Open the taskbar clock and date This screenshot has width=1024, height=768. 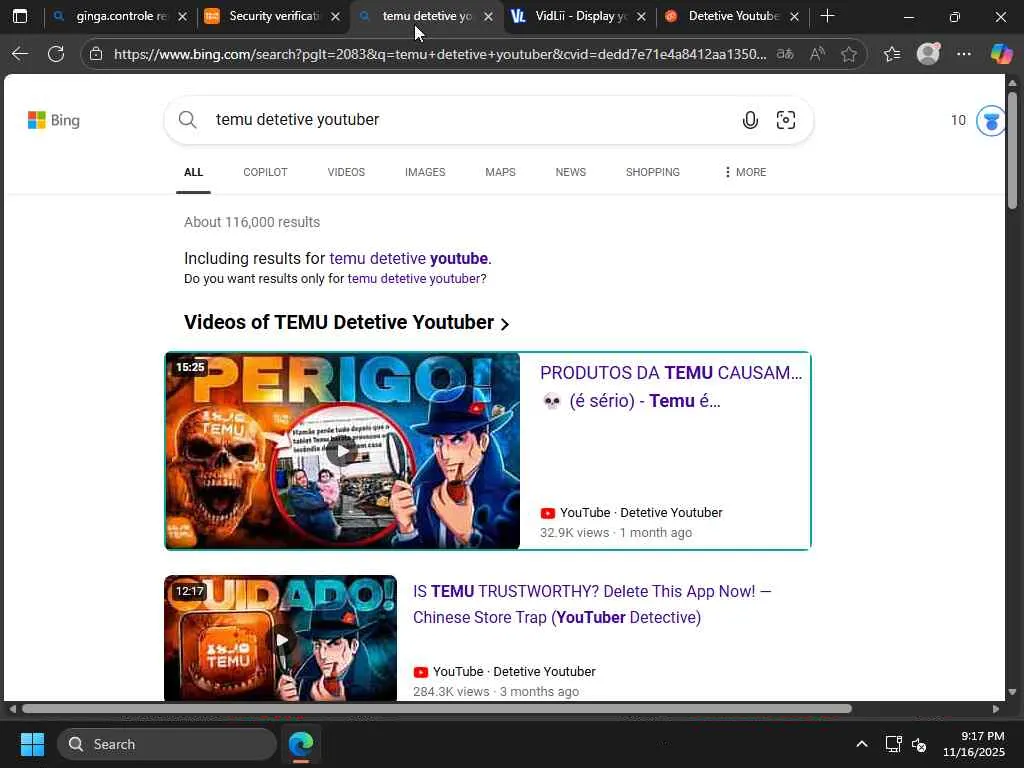coord(974,744)
